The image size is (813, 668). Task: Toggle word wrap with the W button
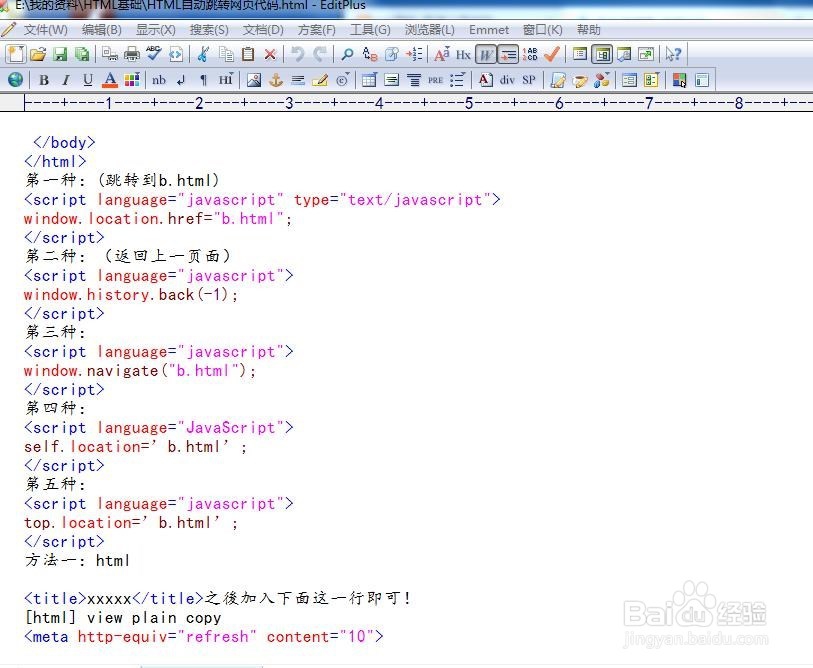click(x=486, y=54)
